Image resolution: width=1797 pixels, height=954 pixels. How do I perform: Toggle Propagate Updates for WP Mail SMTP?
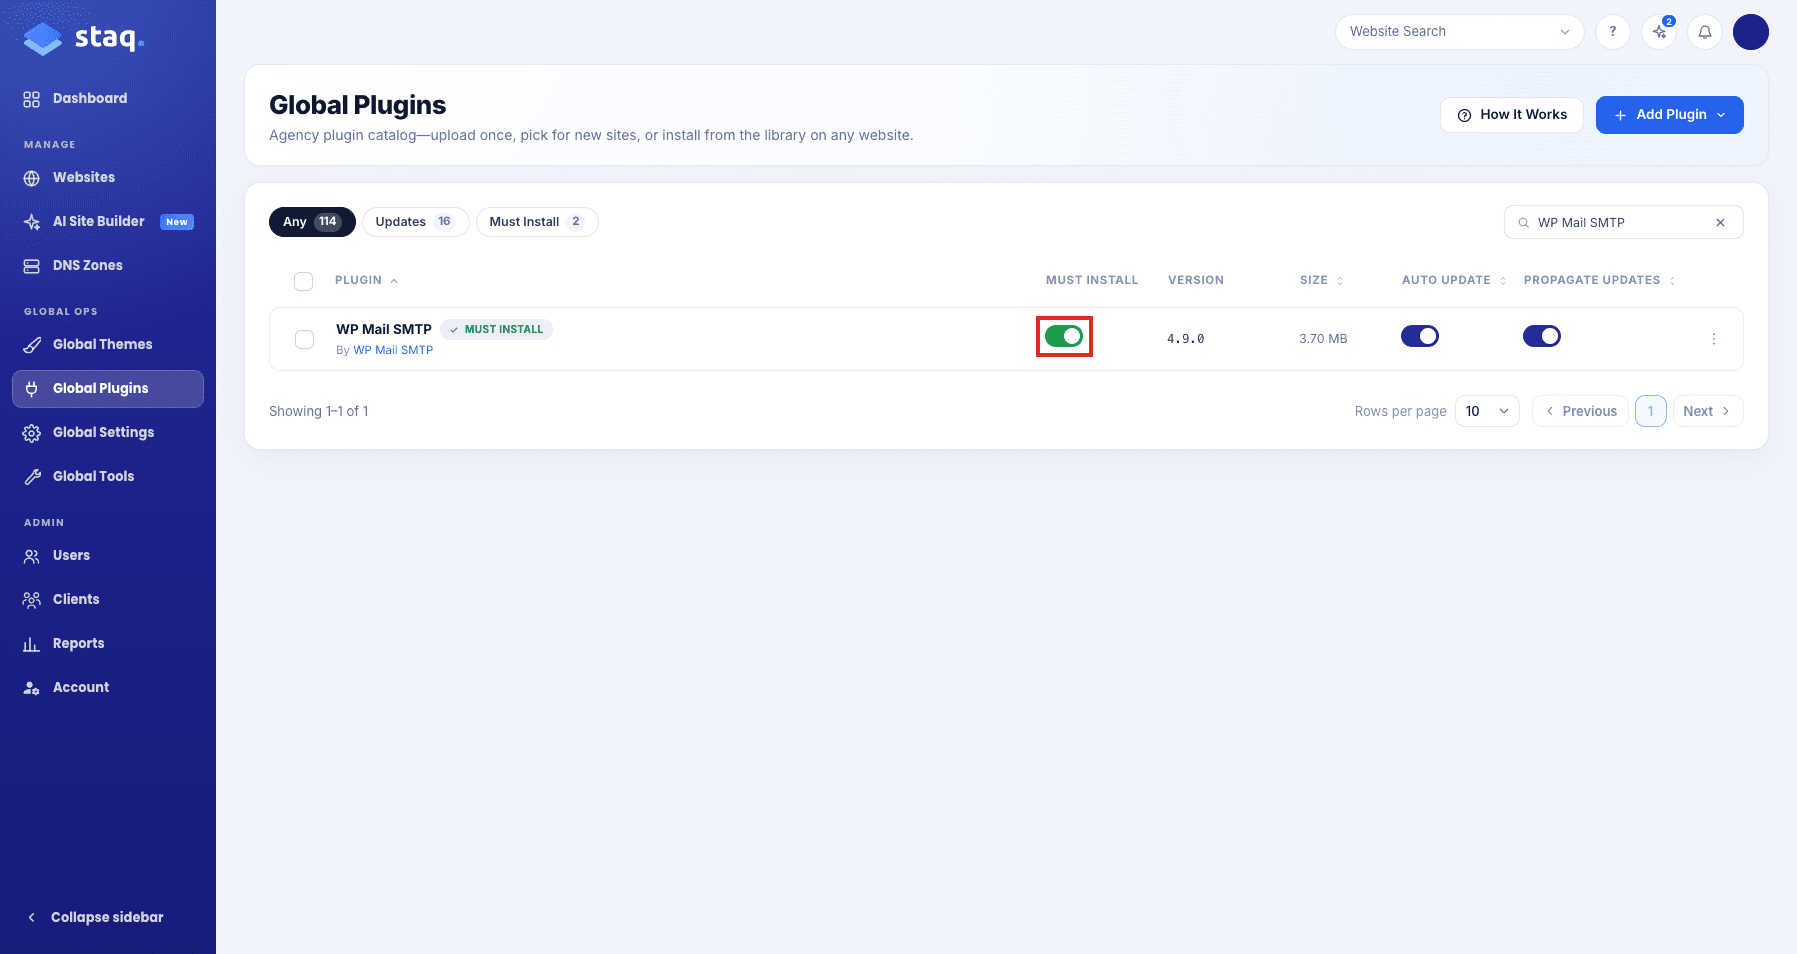point(1542,336)
